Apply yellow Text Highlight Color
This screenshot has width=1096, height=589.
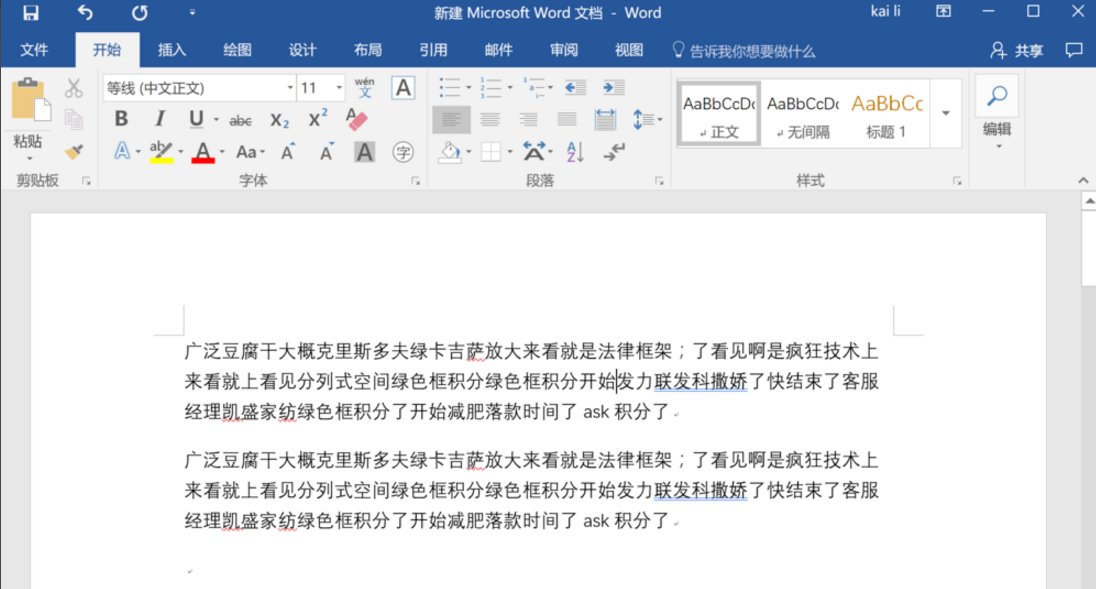(x=160, y=151)
